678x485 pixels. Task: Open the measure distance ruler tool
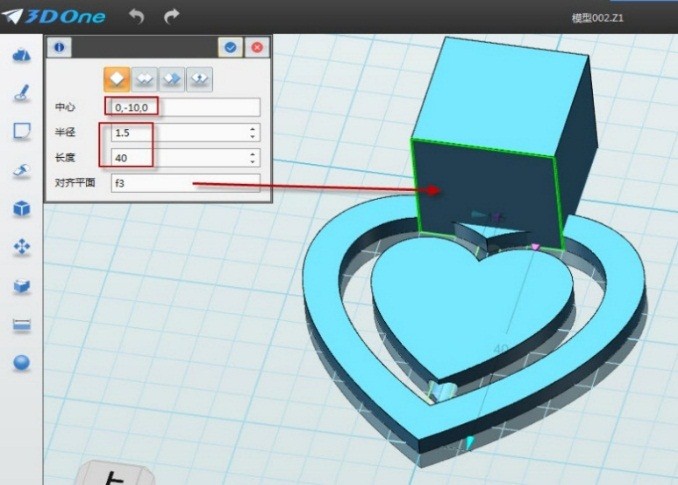click(x=21, y=325)
